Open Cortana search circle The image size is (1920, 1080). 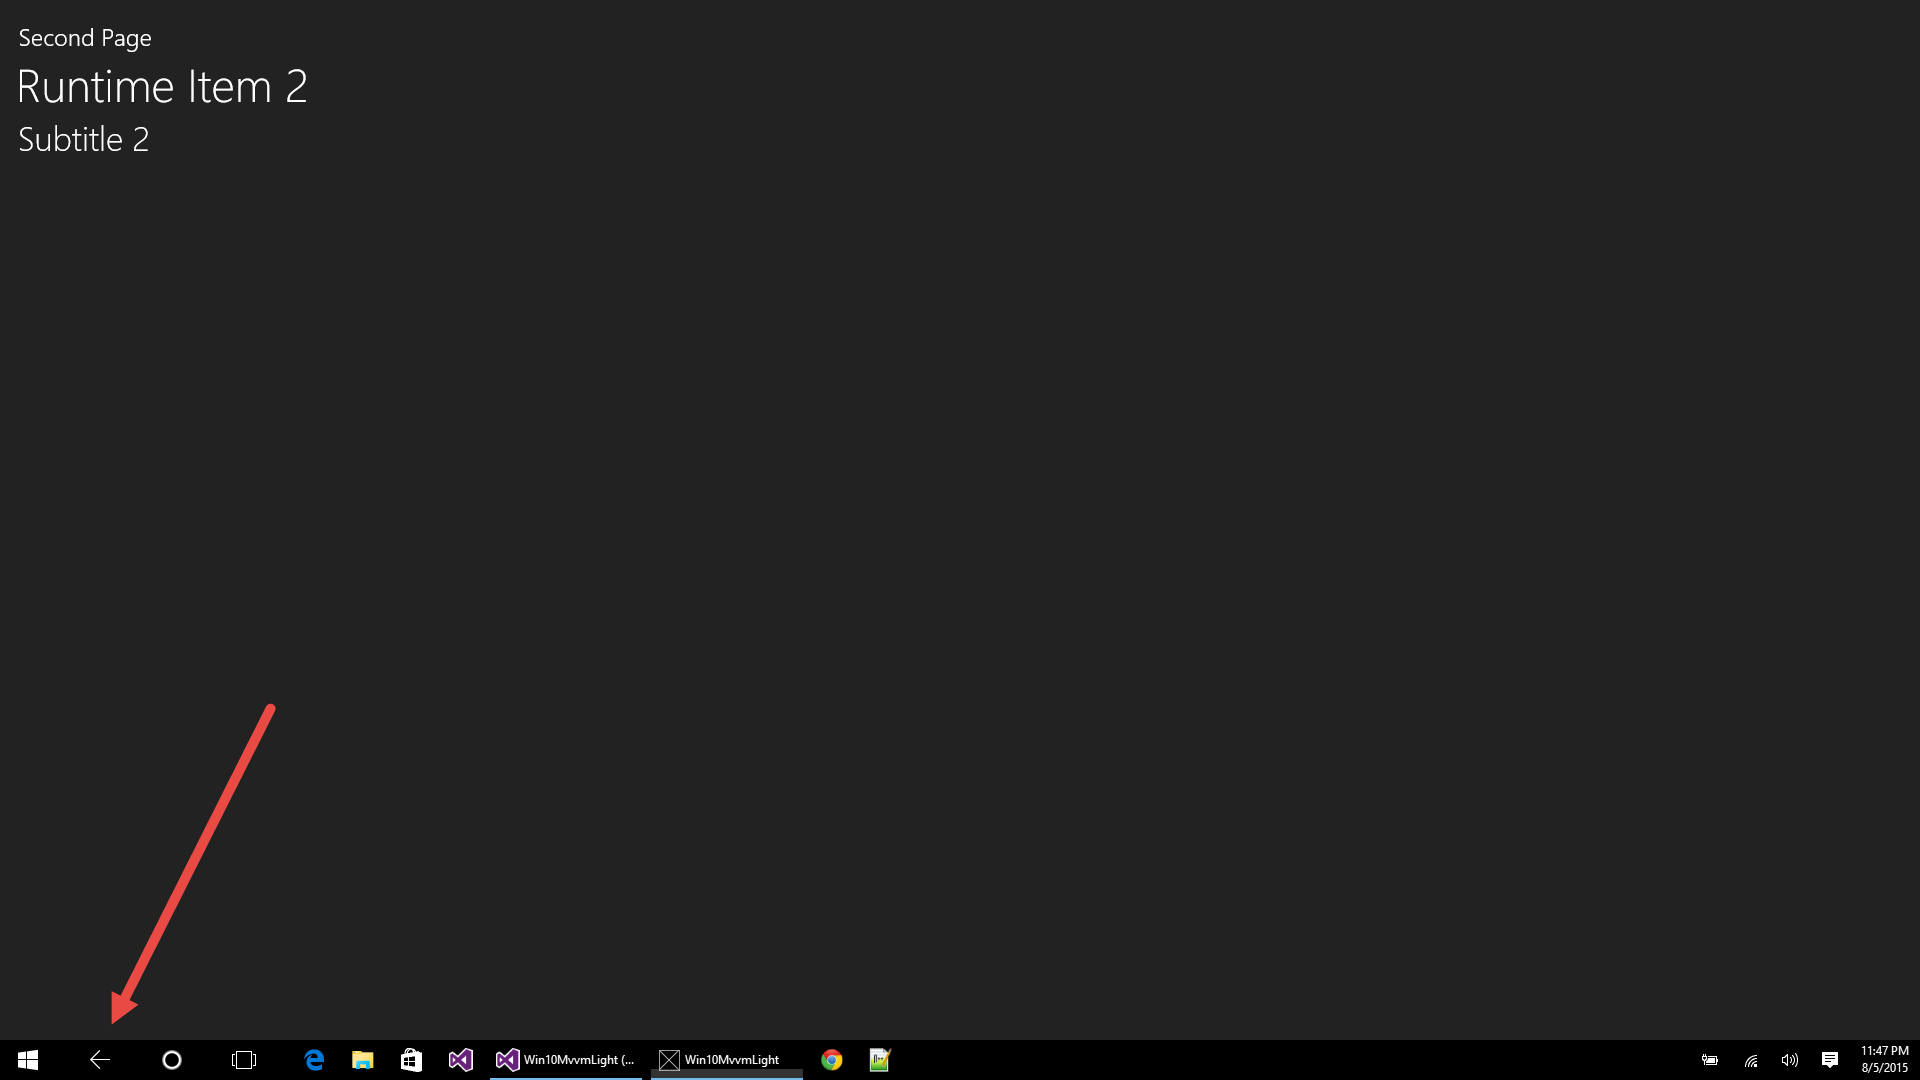171,1060
